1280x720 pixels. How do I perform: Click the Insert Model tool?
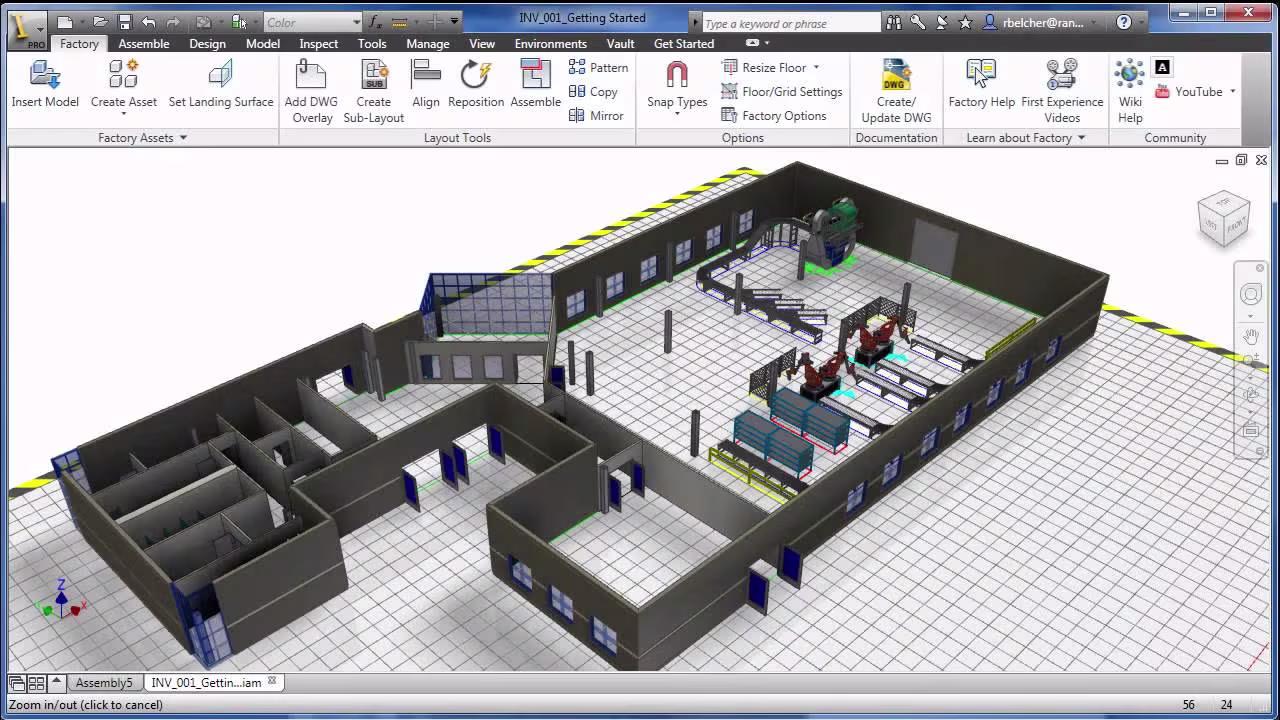point(45,84)
